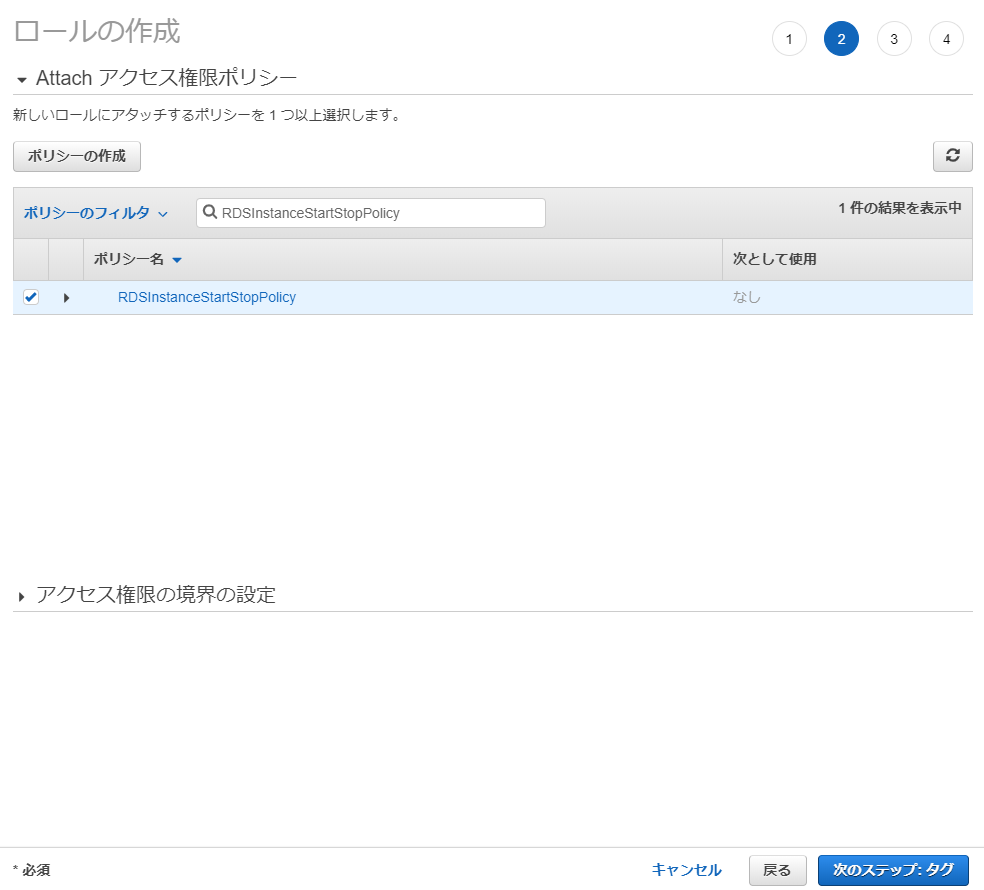Click the キャンセル link

pos(687,870)
